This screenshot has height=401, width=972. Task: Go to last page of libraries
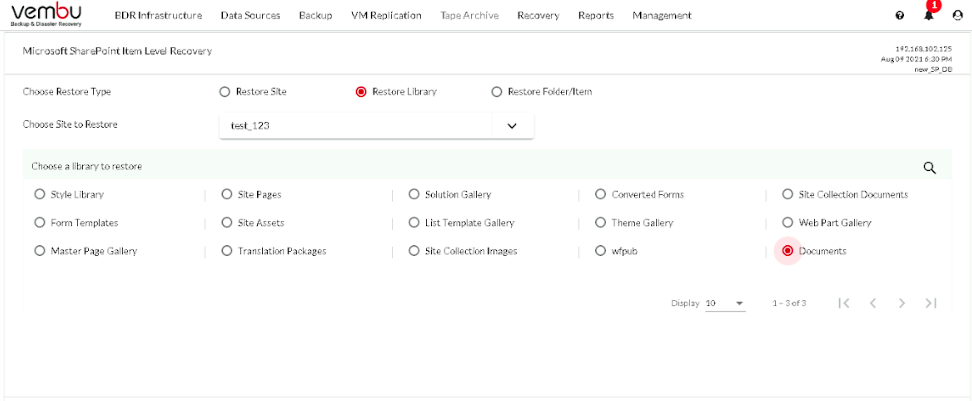click(930, 303)
